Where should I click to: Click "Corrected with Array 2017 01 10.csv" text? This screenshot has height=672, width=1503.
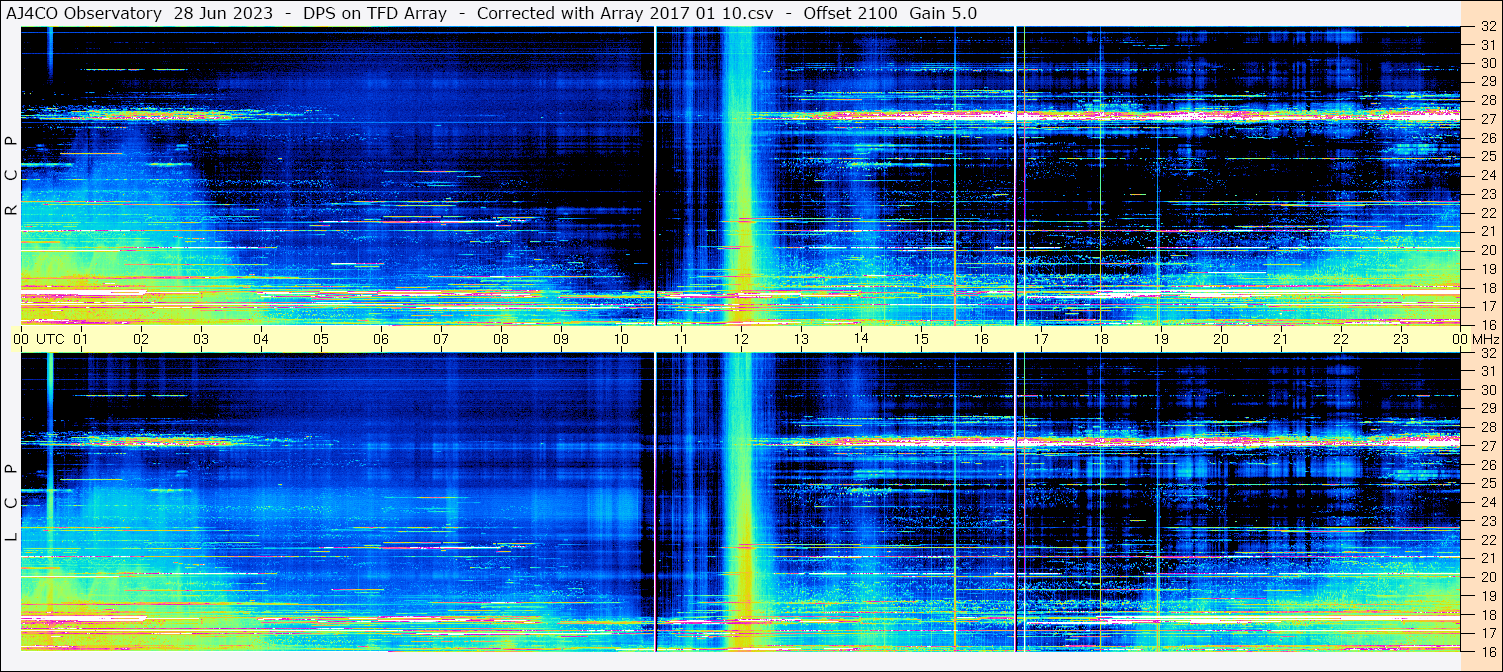click(625, 13)
